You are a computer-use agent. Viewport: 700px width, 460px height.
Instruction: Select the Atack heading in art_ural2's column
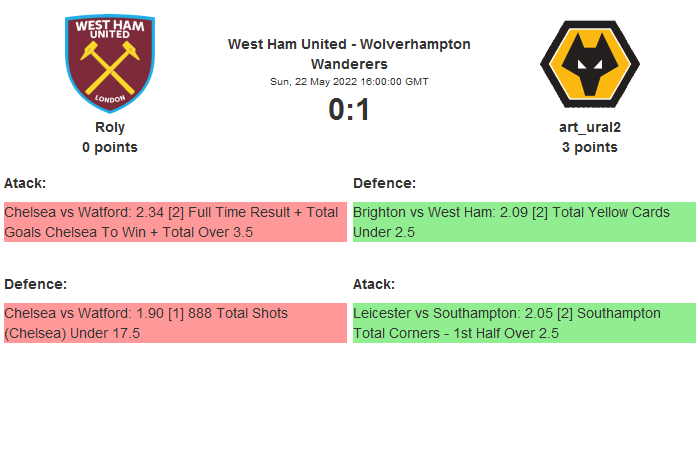click(x=374, y=284)
